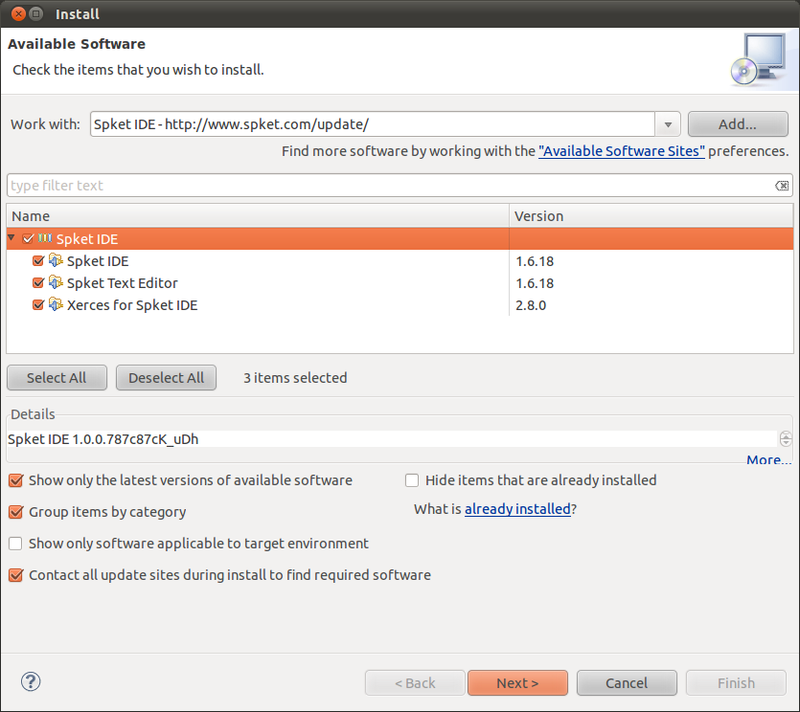
Task: Open help via question mark icon
Action: (31, 681)
